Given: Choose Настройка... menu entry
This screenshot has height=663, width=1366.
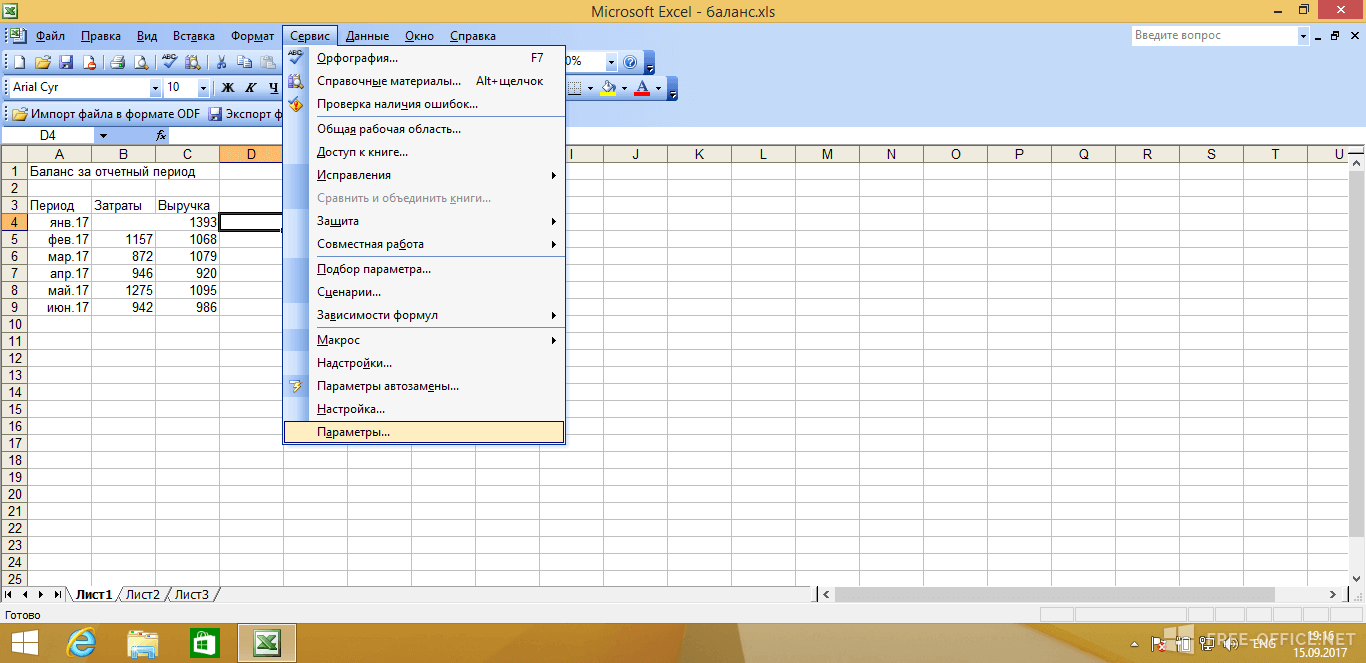Looking at the screenshot, I should 425,409.
